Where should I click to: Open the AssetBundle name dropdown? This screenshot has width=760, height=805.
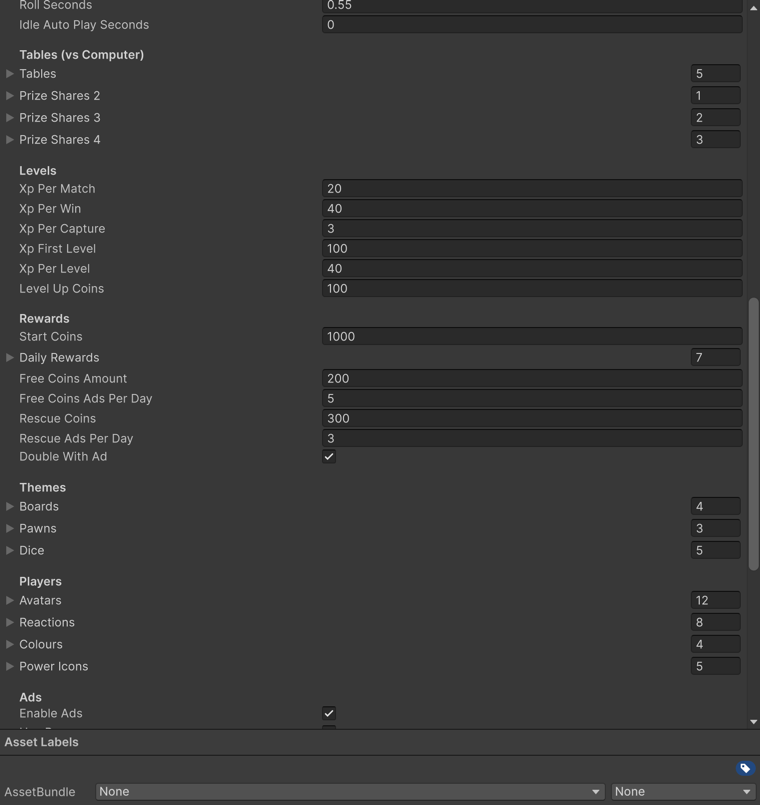pos(349,792)
